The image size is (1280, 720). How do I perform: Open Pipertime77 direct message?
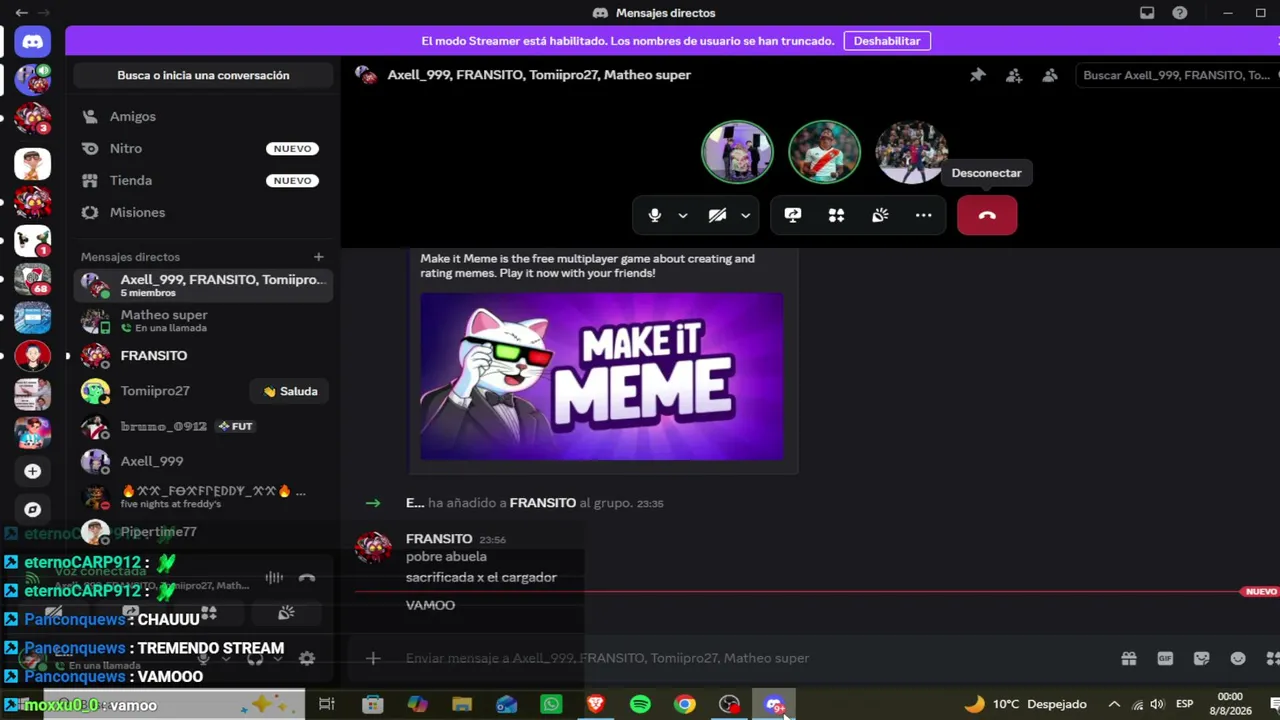pos(203,531)
